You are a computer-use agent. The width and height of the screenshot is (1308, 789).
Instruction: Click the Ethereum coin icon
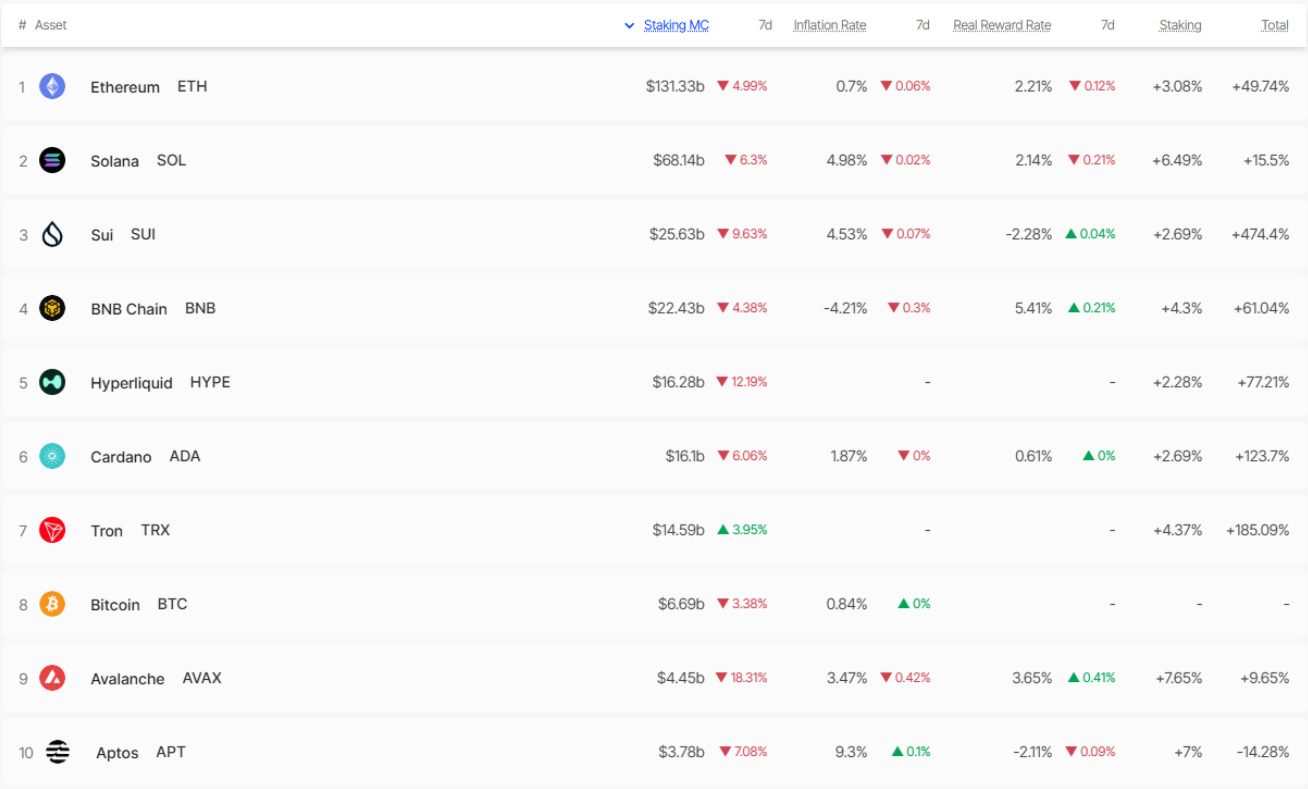pyautogui.click(x=52, y=86)
